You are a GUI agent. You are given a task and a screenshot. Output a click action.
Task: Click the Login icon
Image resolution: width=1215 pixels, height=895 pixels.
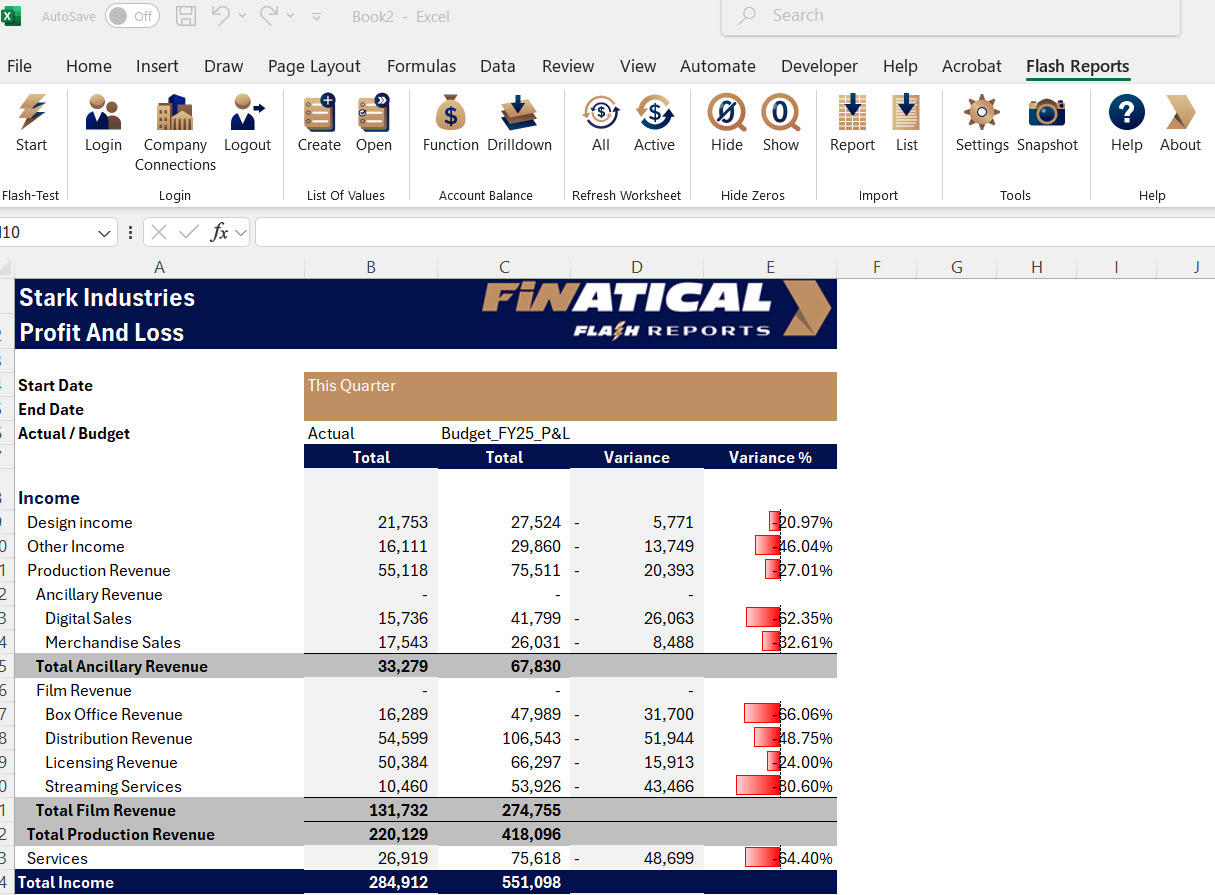[103, 112]
